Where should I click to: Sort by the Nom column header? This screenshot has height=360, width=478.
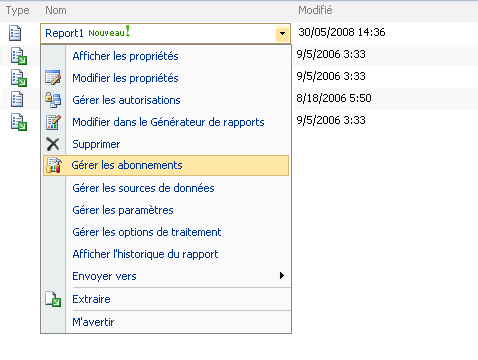point(56,10)
